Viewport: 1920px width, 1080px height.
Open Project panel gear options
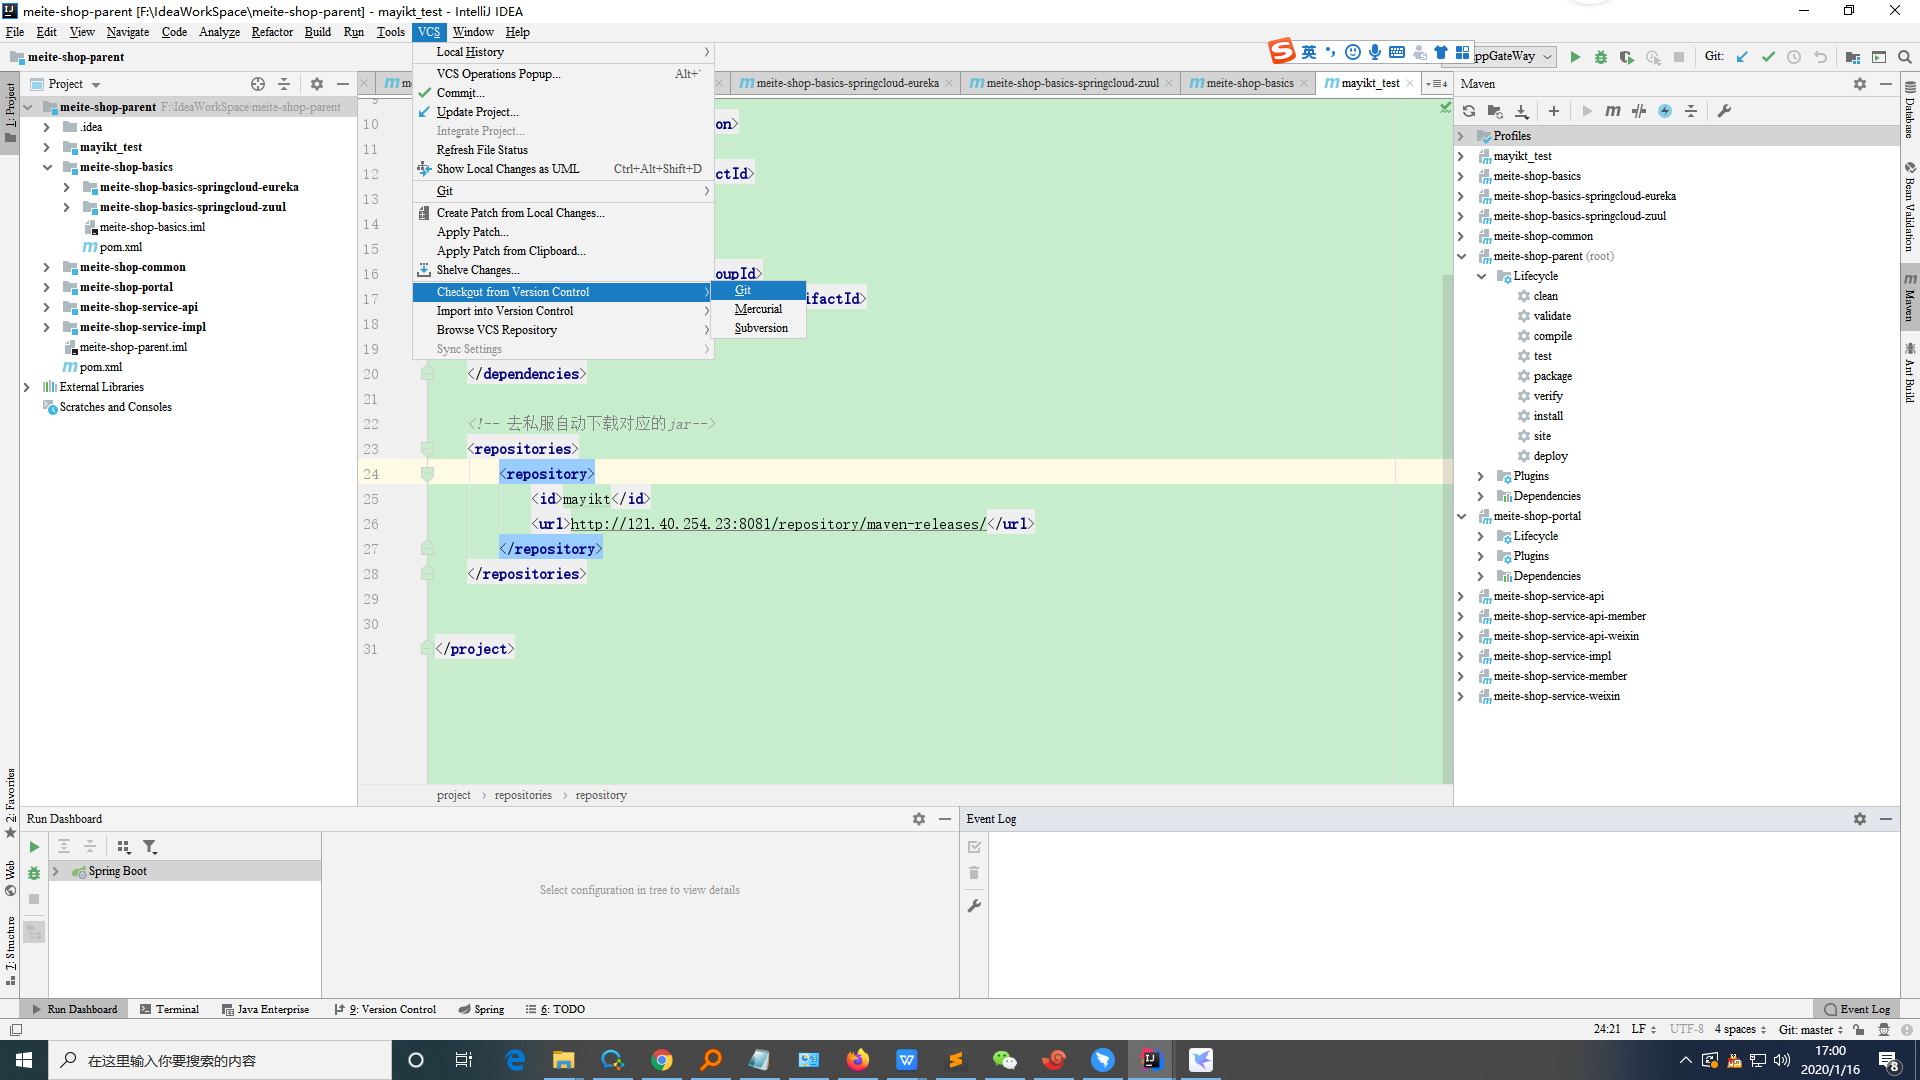click(x=317, y=84)
